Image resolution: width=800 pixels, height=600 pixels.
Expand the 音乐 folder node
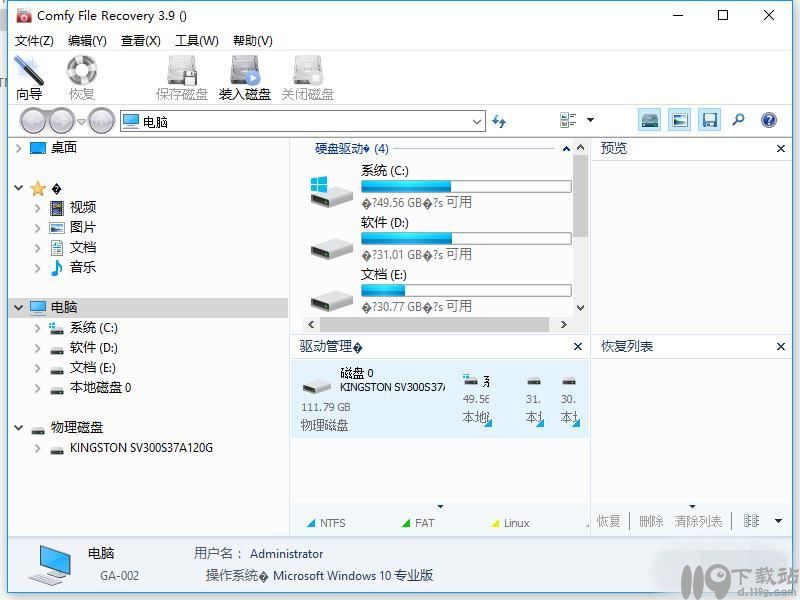[x=37, y=268]
